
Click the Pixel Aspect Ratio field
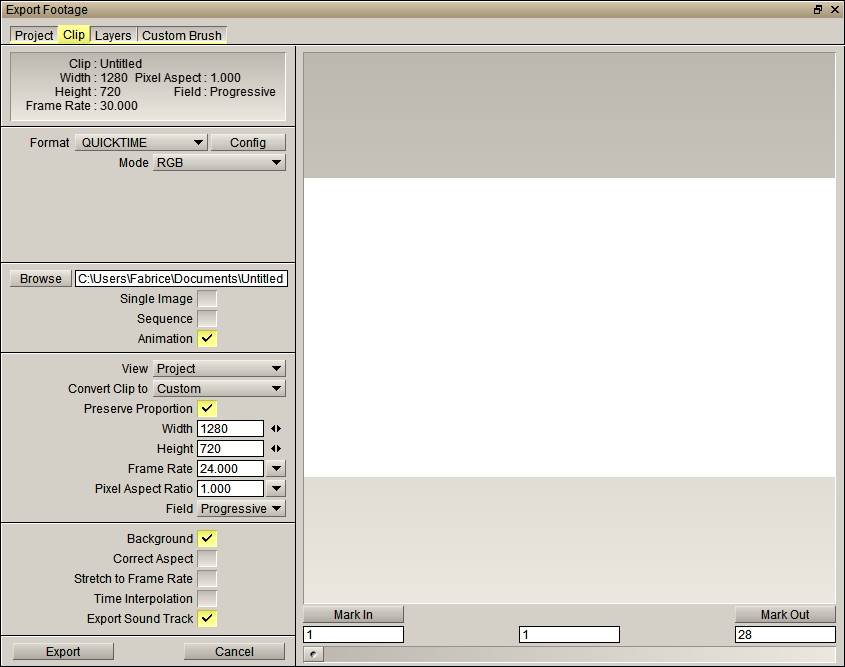231,489
